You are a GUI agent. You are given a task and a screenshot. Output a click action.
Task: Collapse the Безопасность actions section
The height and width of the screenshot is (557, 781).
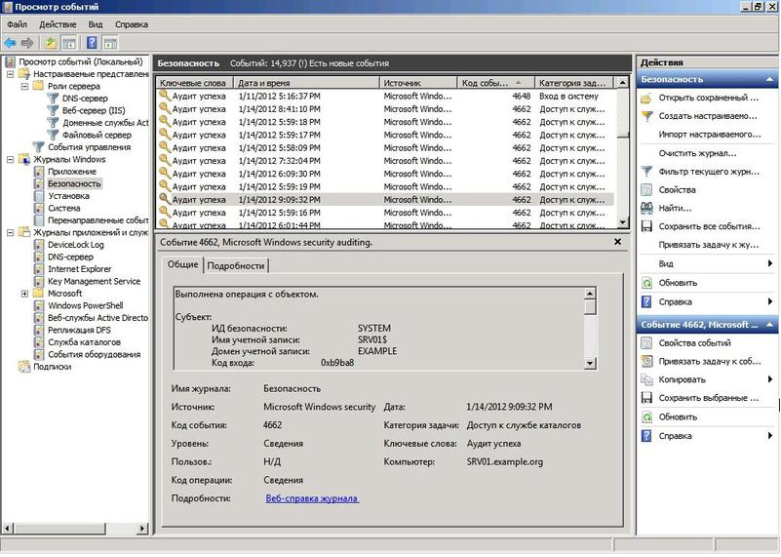770,80
